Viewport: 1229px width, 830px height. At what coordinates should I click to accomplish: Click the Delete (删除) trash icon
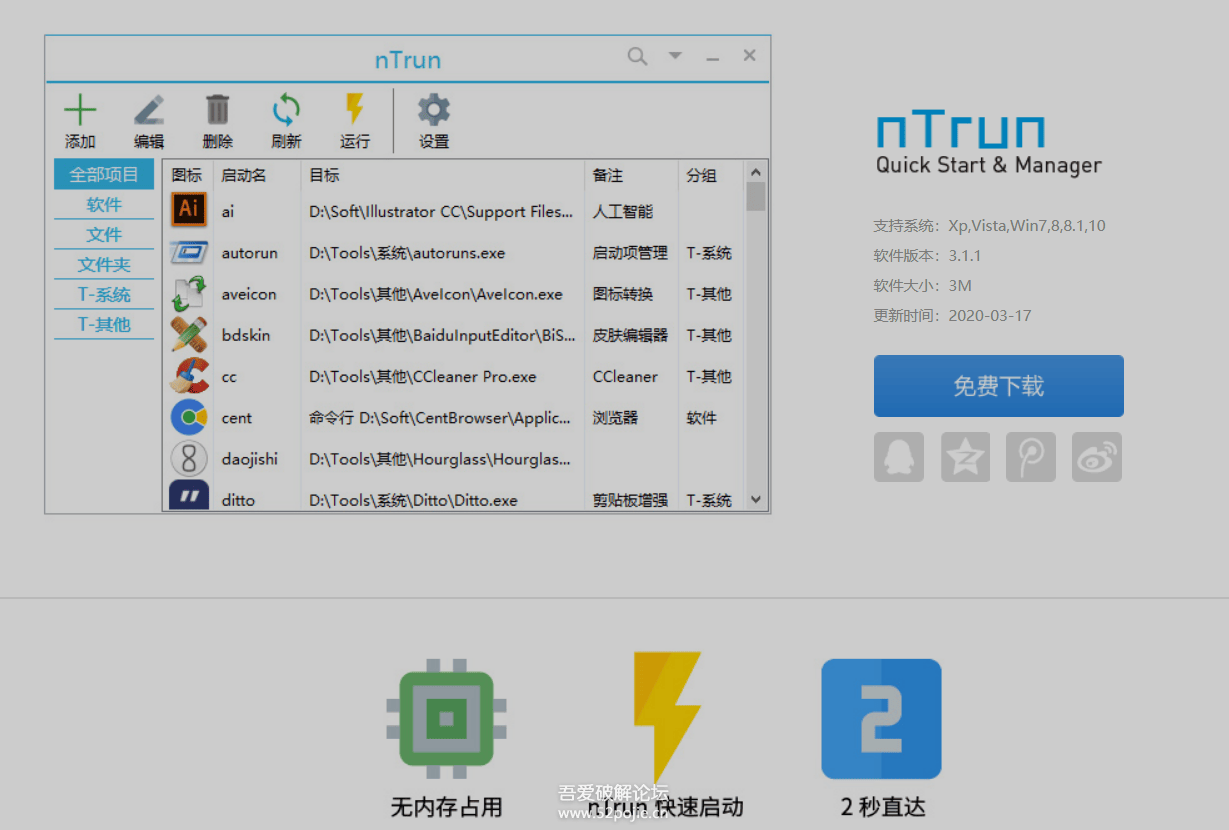(217, 110)
